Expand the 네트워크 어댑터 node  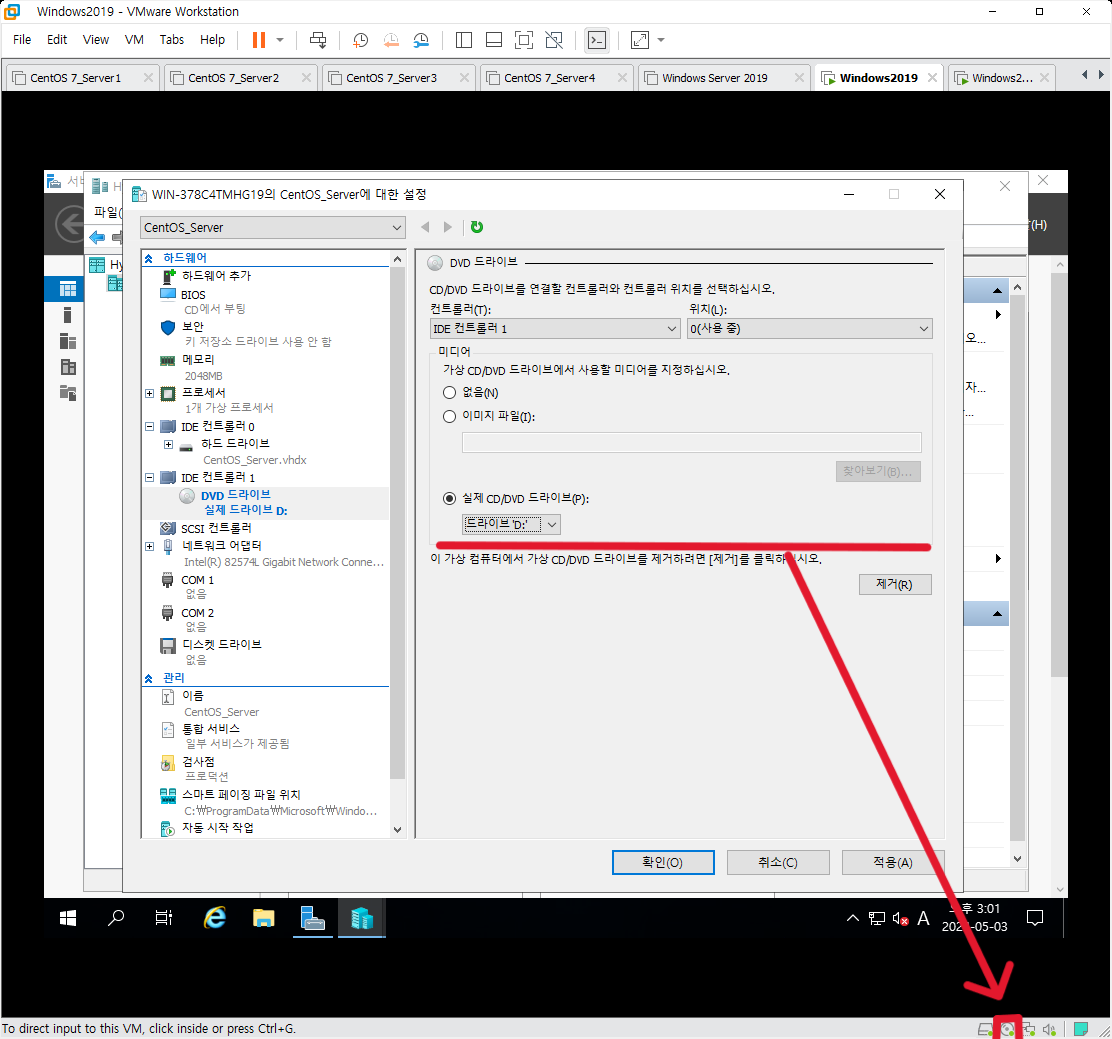(x=150, y=547)
